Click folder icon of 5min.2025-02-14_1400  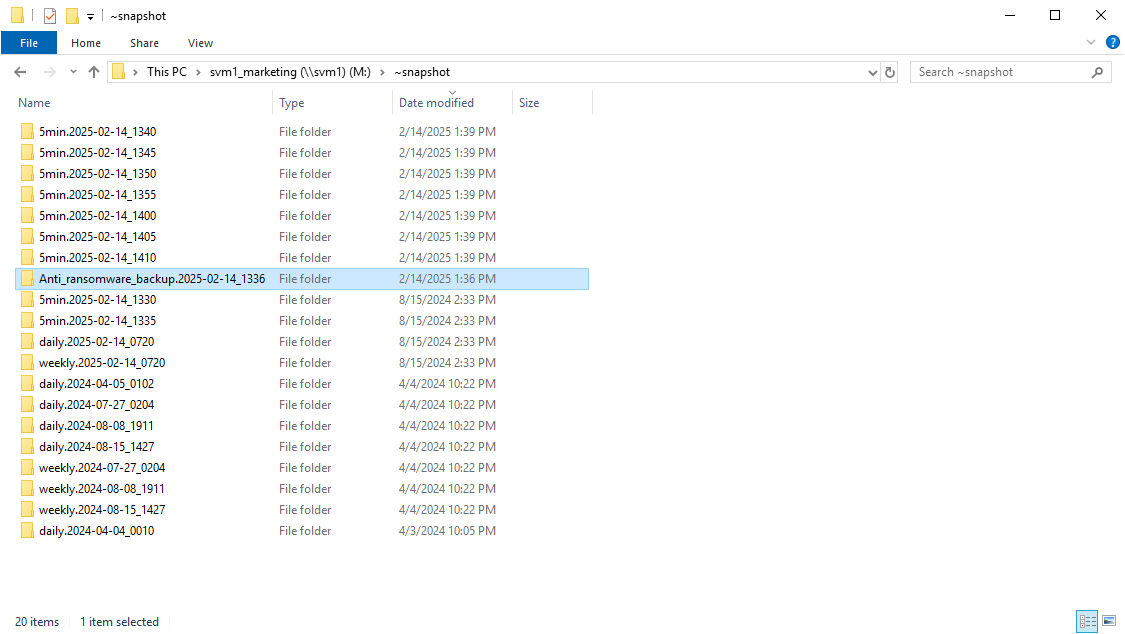(27, 216)
